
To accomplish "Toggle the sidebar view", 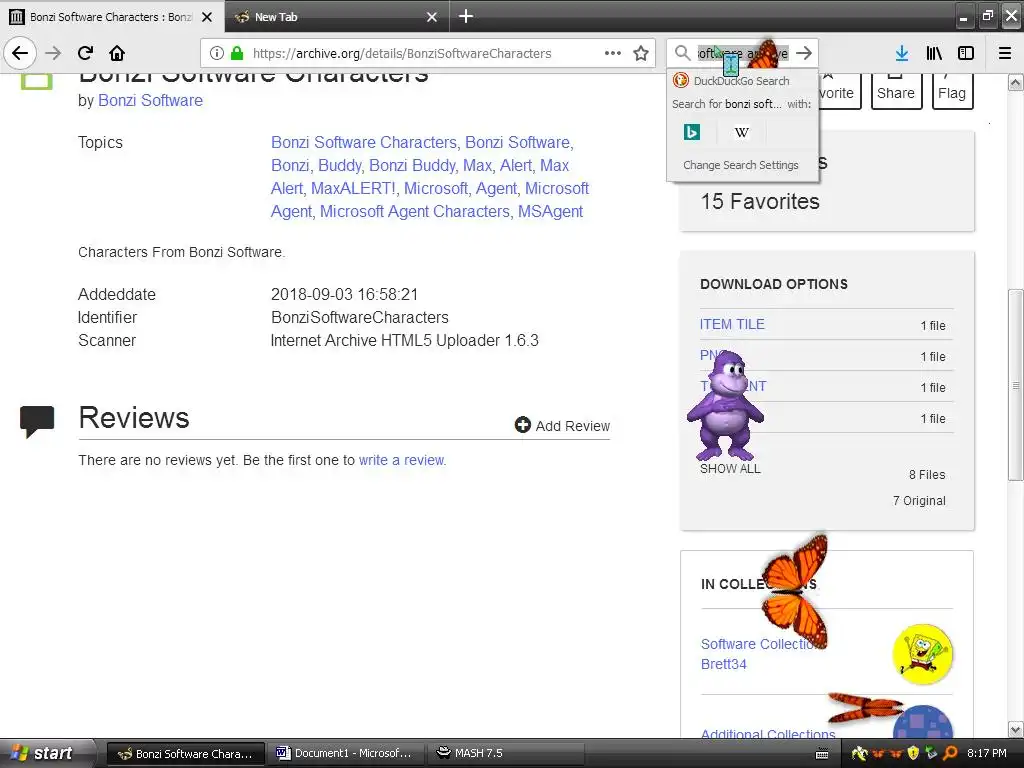I will (x=966, y=53).
